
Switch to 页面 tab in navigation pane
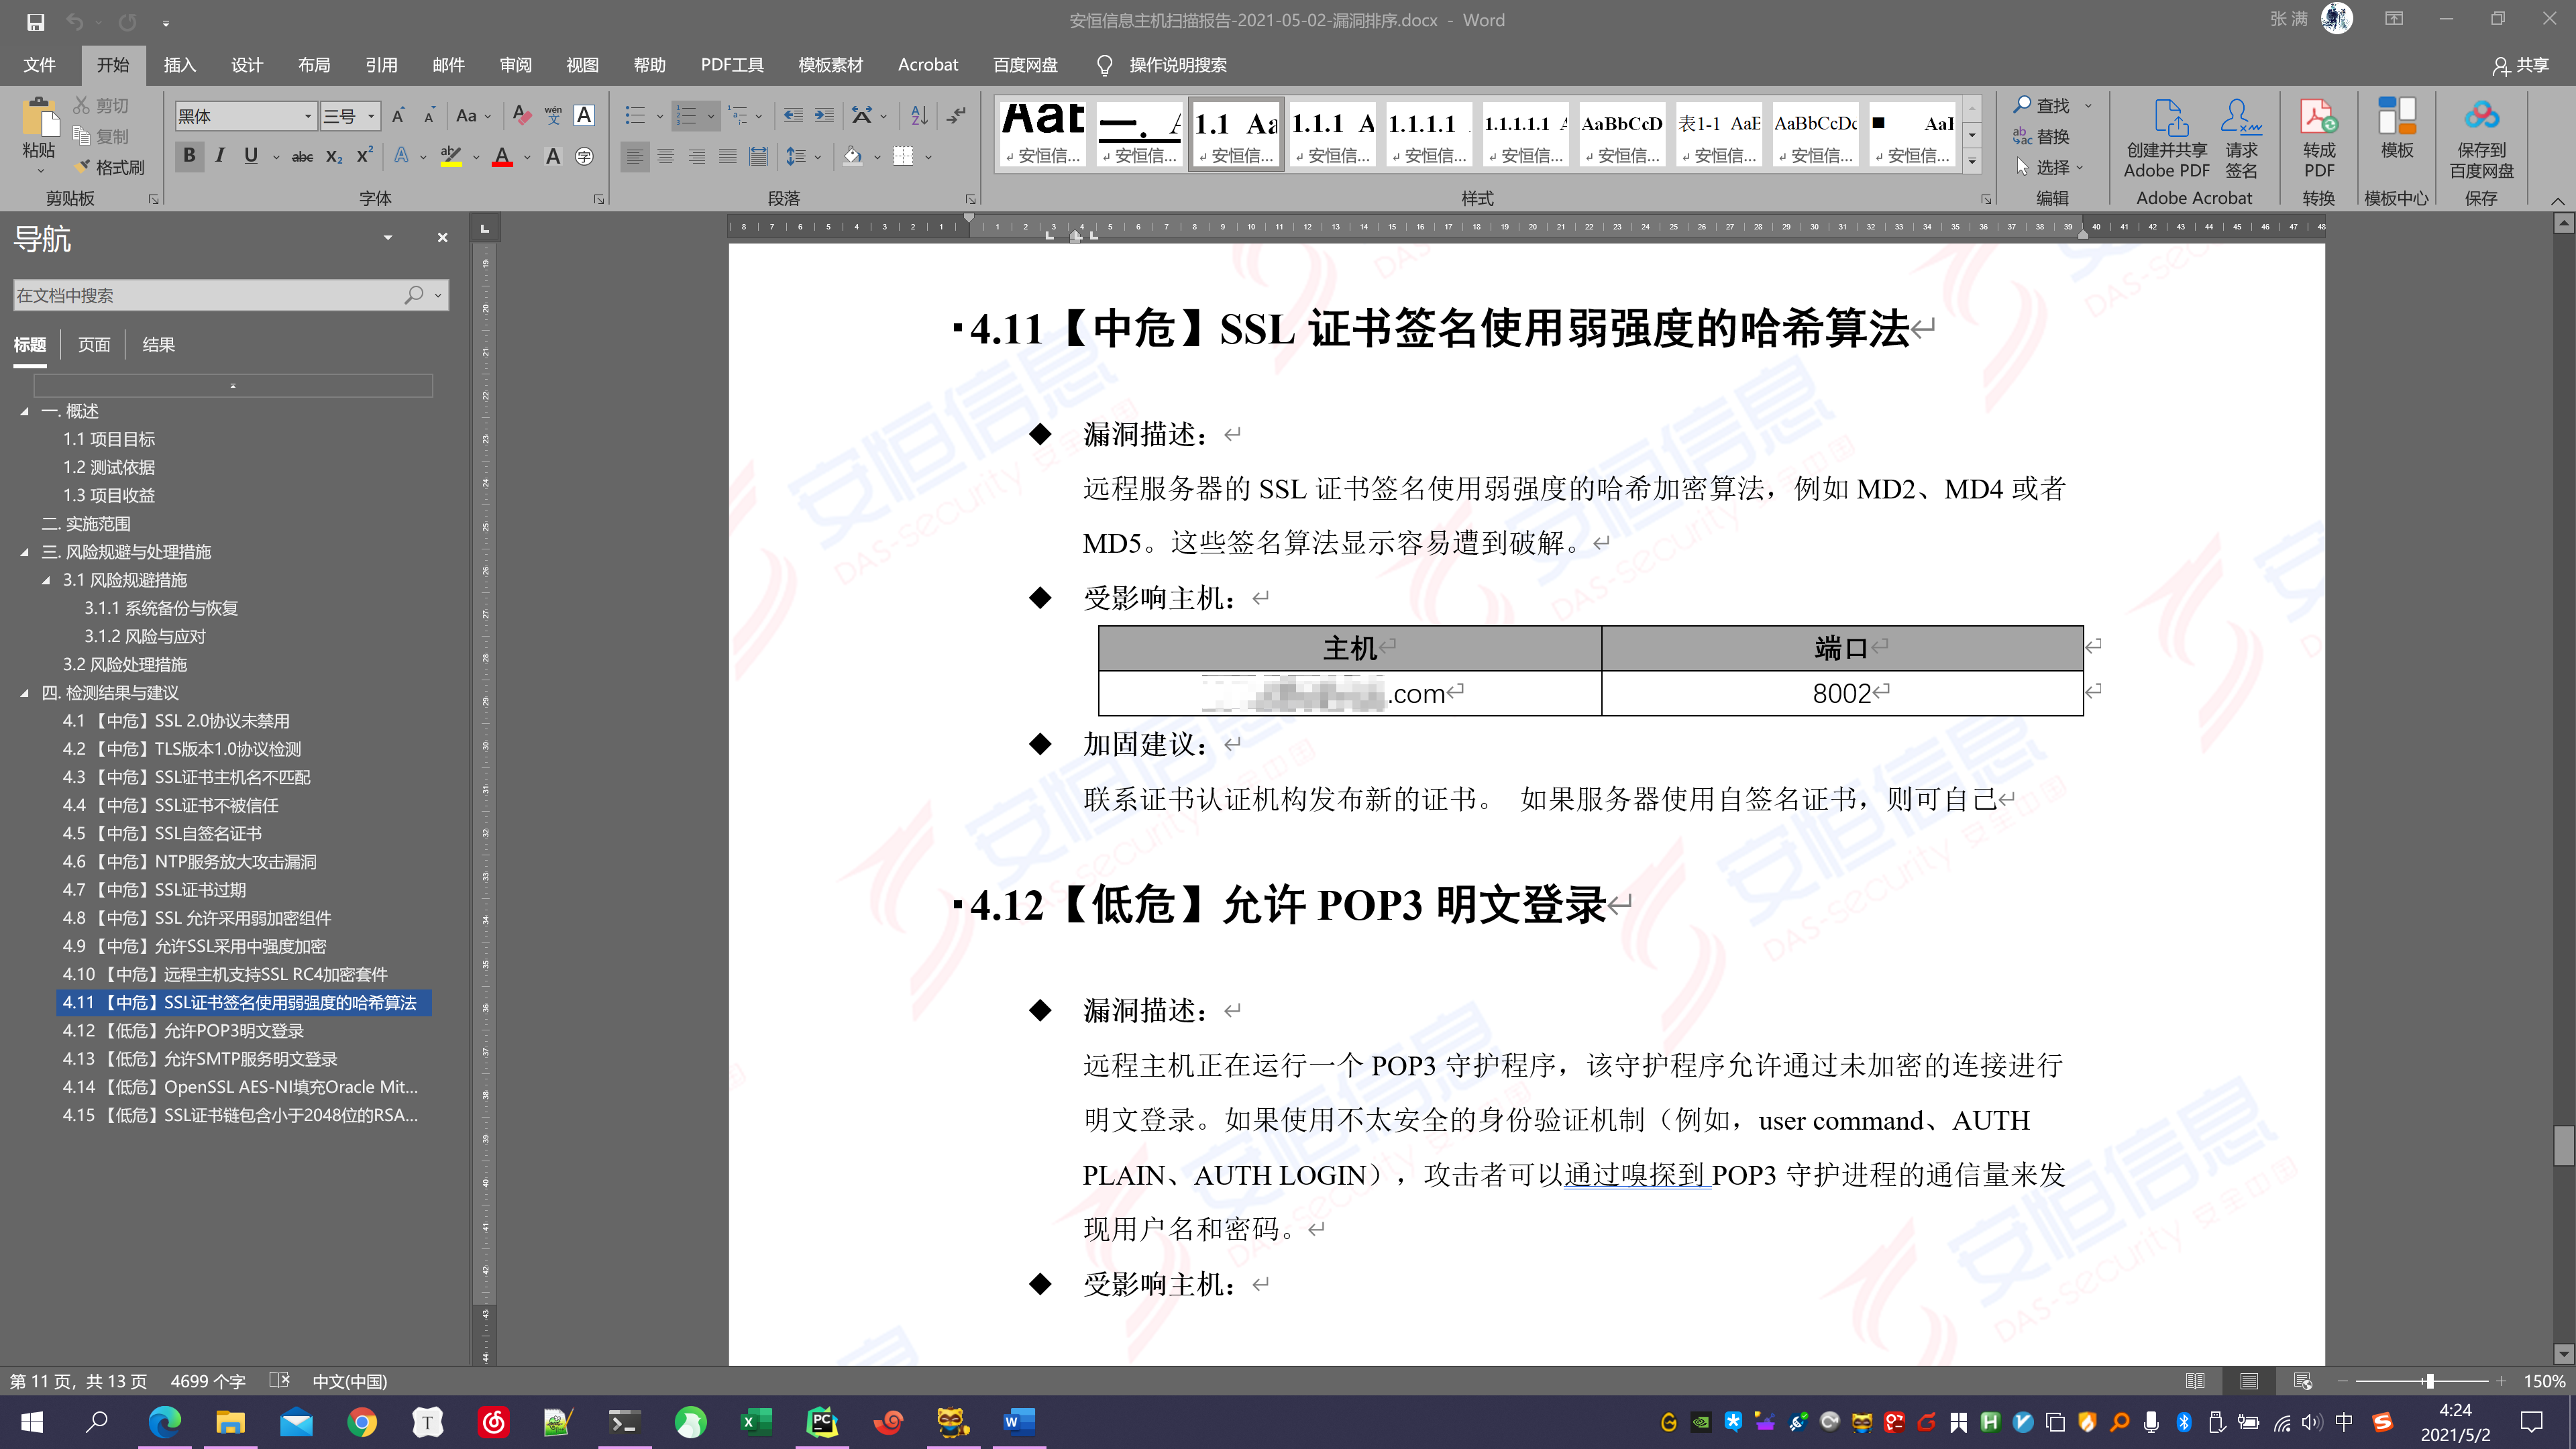[94, 345]
